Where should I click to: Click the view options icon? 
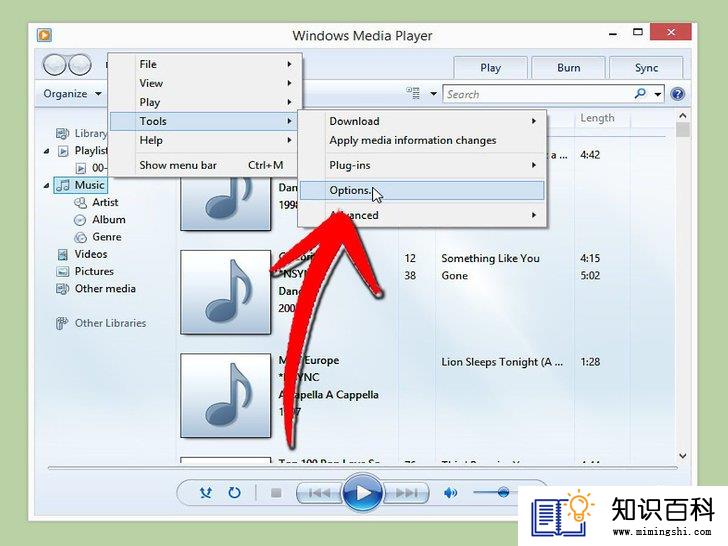413,93
